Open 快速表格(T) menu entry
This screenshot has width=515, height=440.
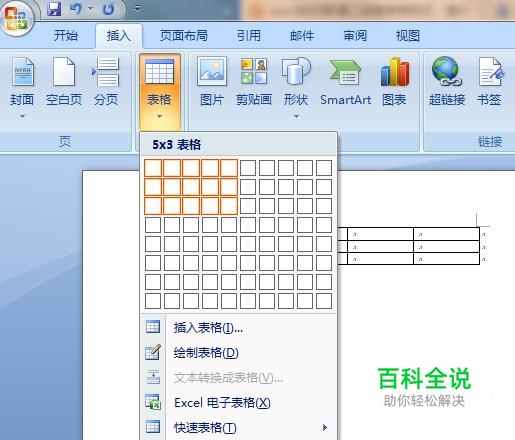[239, 427]
